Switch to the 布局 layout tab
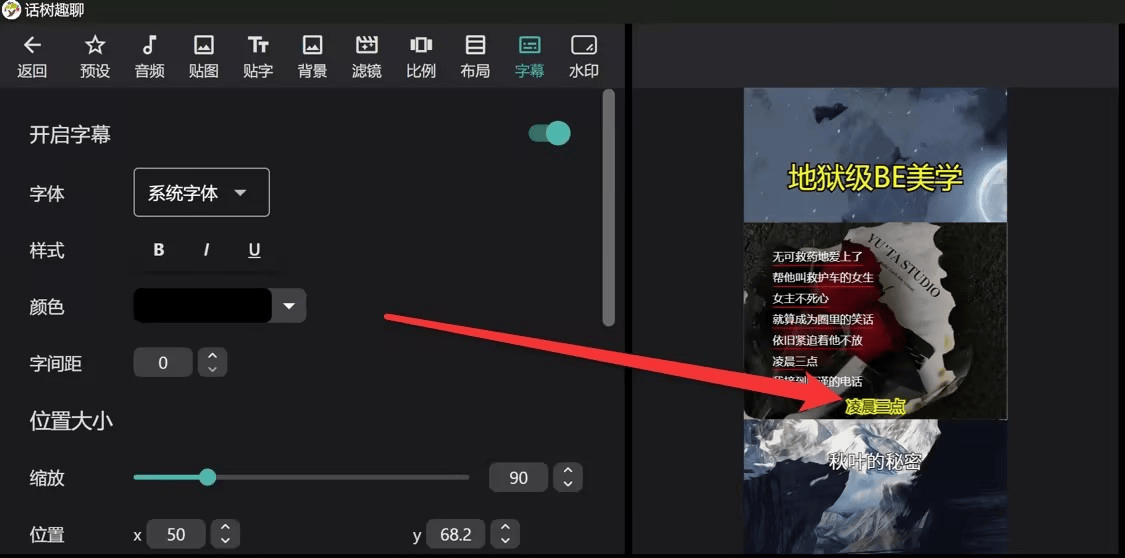Image resolution: width=1125 pixels, height=558 pixels. point(475,56)
